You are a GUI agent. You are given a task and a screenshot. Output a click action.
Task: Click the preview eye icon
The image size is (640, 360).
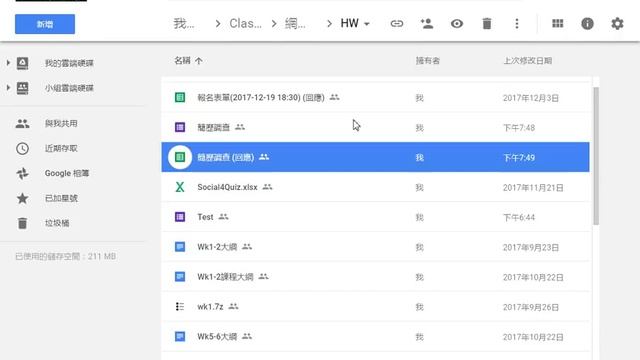[457, 24]
